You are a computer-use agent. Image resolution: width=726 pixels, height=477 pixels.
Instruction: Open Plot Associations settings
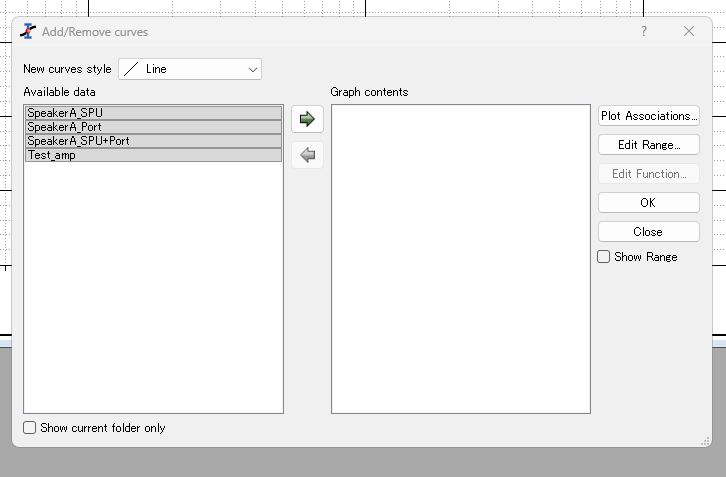648,116
